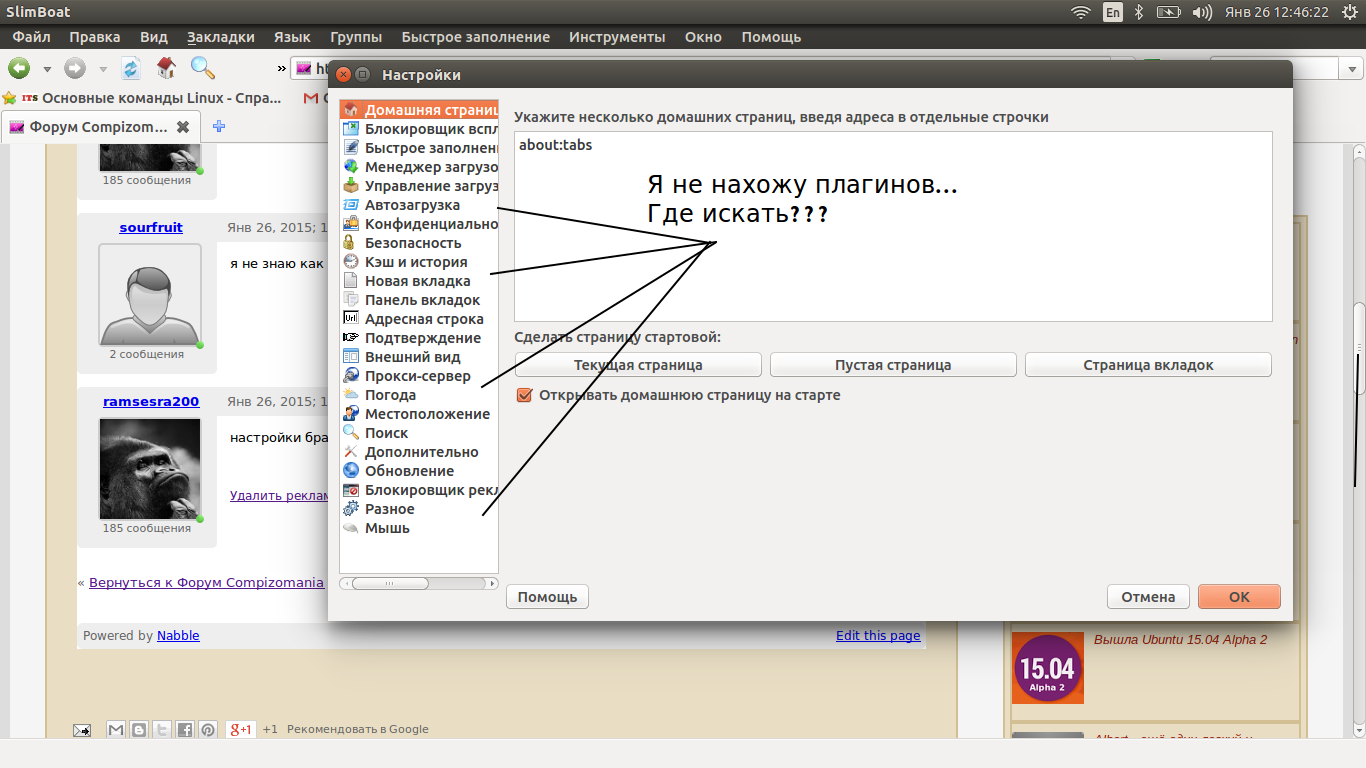Open the Инструменты menu

click(616, 37)
